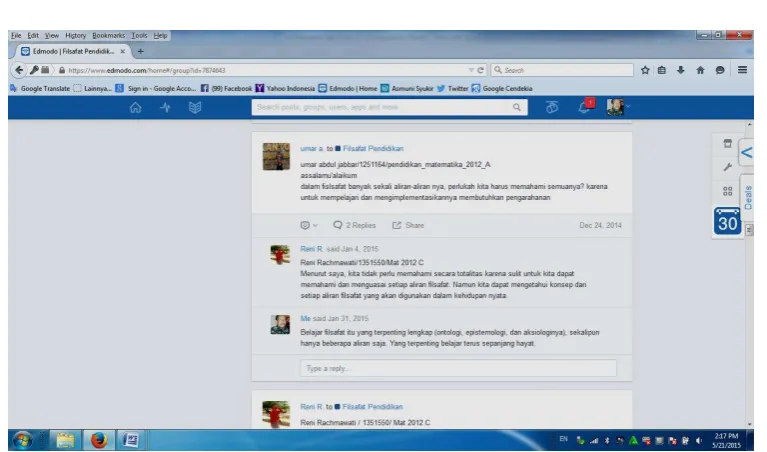767x452 pixels.
Task: Click 2 Replies on umar's post
Action: click(355, 226)
